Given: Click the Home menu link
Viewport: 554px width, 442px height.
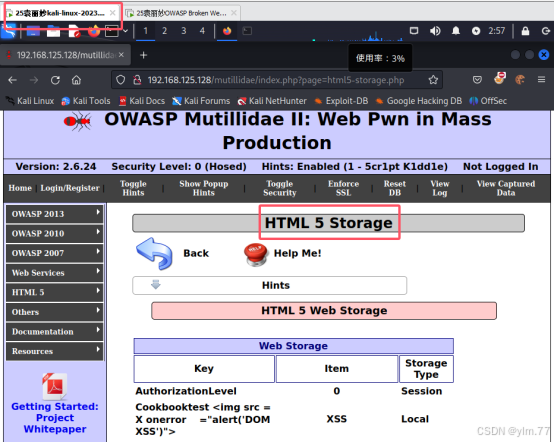Looking at the screenshot, I should (20, 188).
